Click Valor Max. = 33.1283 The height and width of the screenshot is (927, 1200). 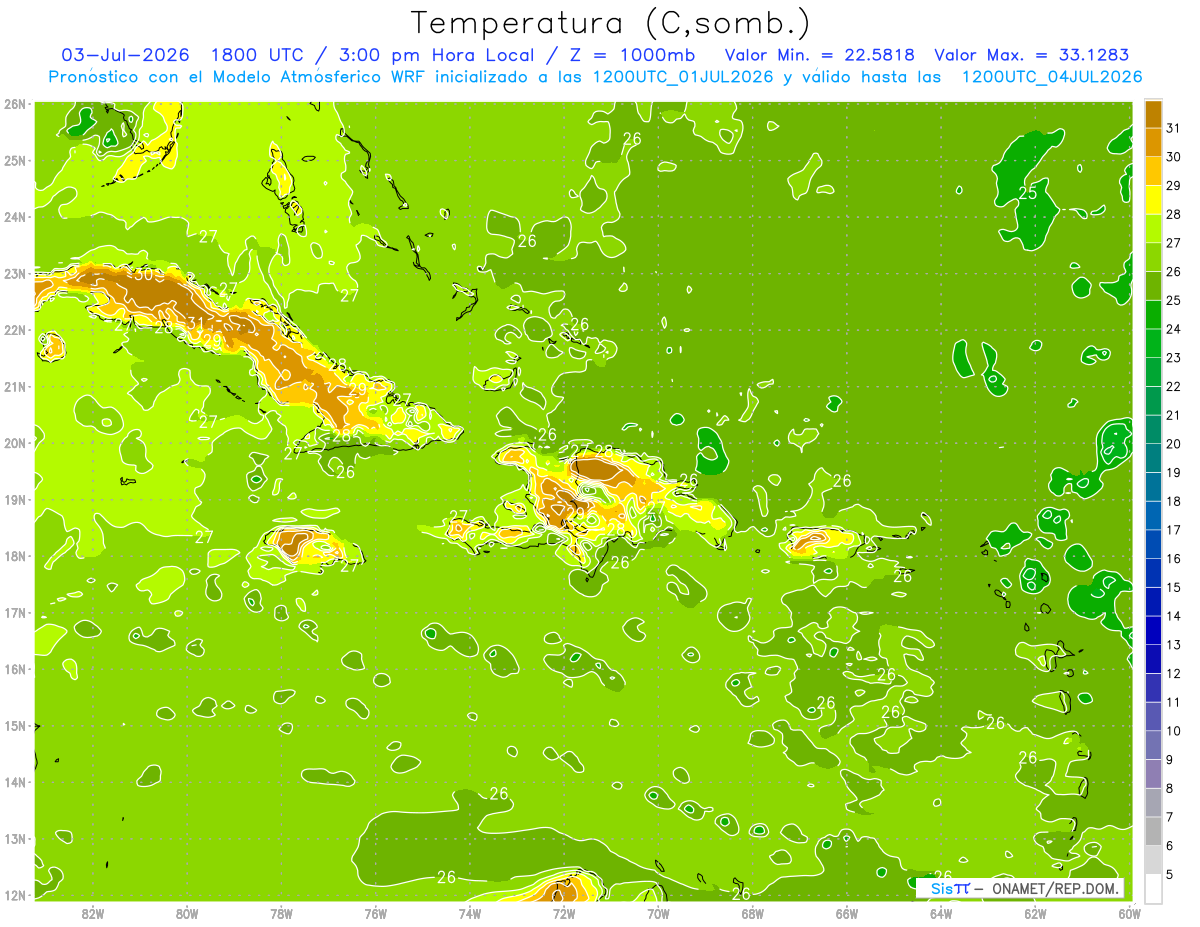[1031, 54]
